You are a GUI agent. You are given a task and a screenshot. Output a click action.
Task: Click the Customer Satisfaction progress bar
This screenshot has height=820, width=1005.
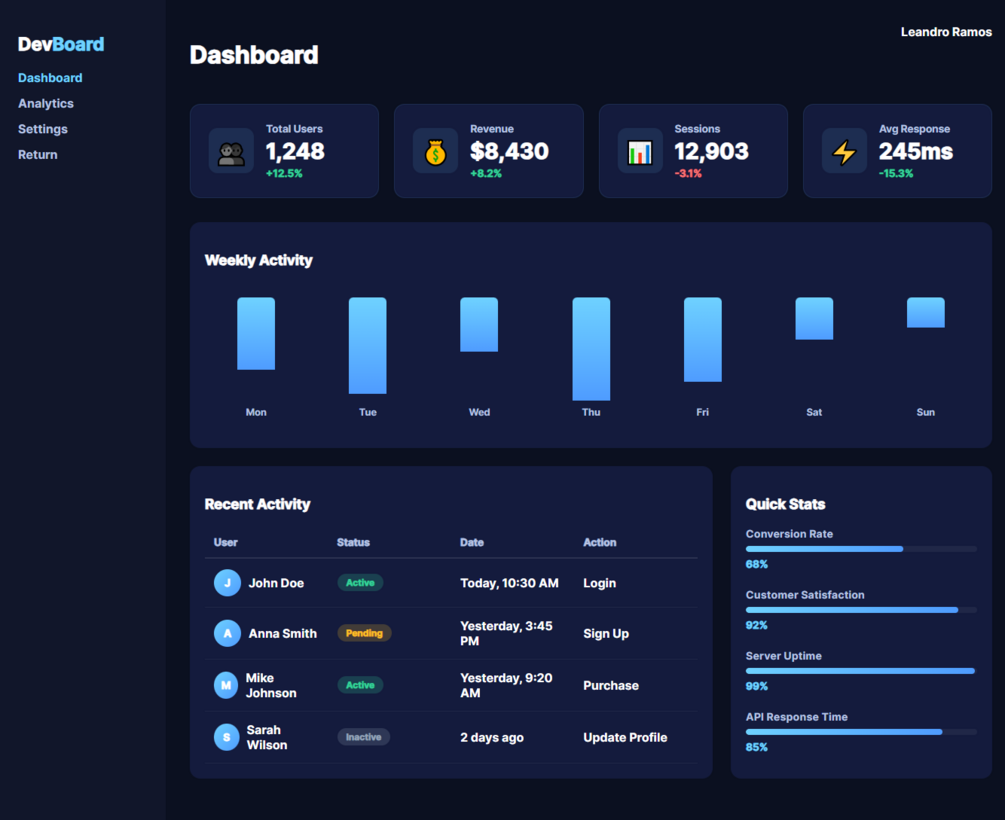861,610
